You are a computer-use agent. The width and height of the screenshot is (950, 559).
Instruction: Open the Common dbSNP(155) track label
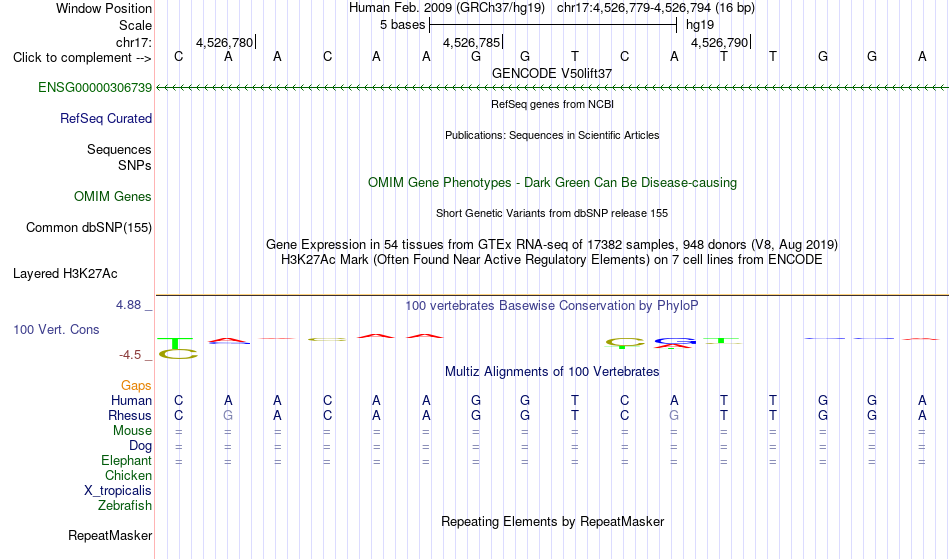coord(88,227)
